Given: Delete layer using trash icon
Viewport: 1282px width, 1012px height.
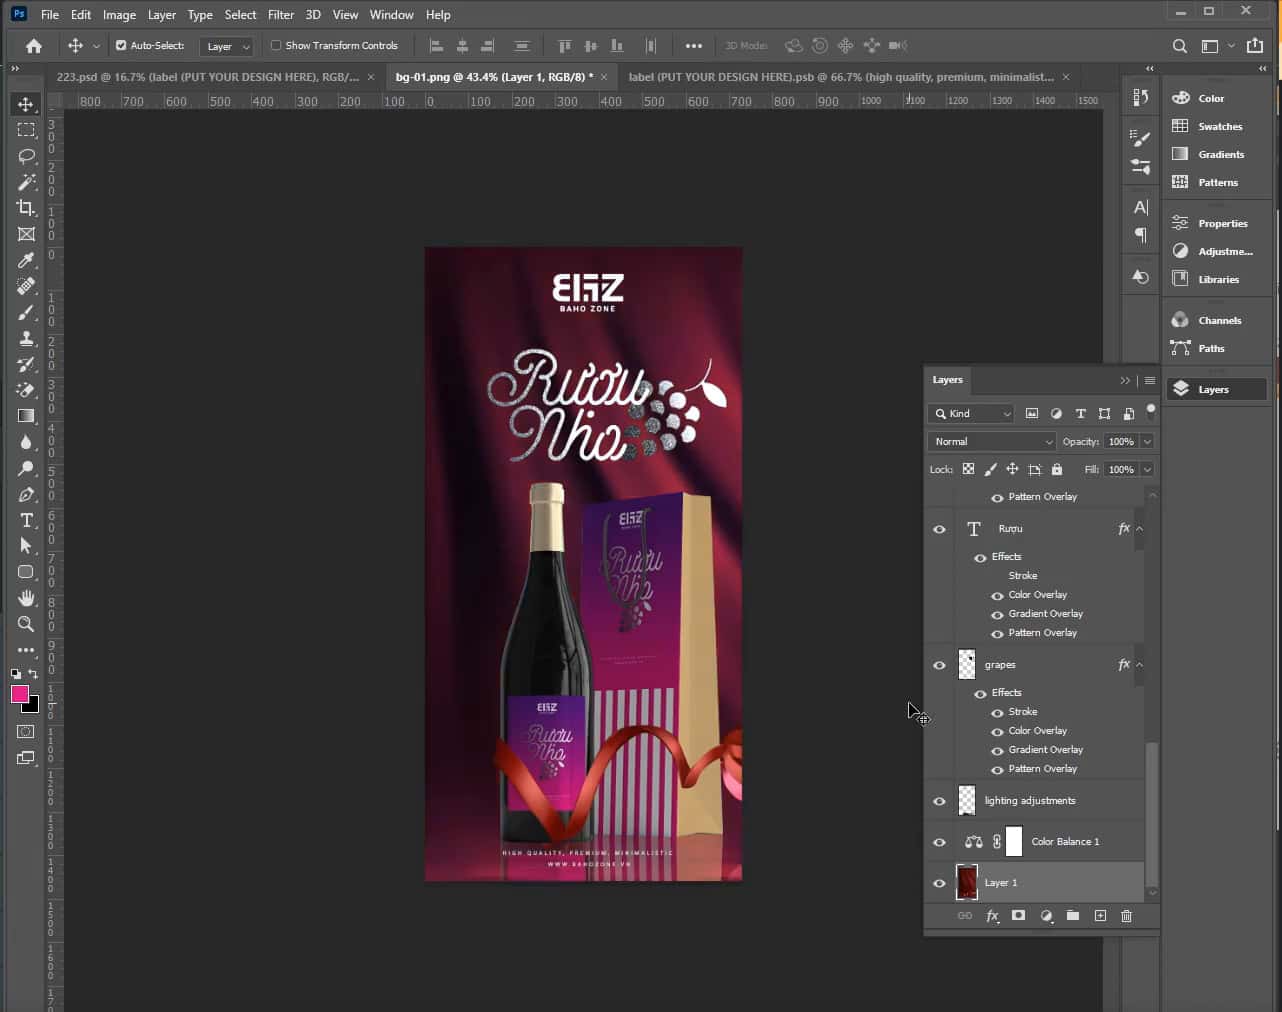Looking at the screenshot, I should 1126,916.
